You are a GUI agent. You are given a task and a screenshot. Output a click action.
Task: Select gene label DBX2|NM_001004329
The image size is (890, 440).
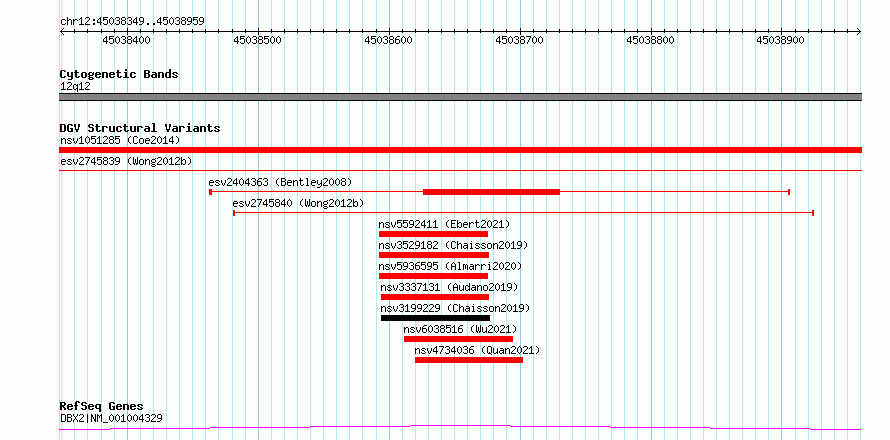coord(111,418)
